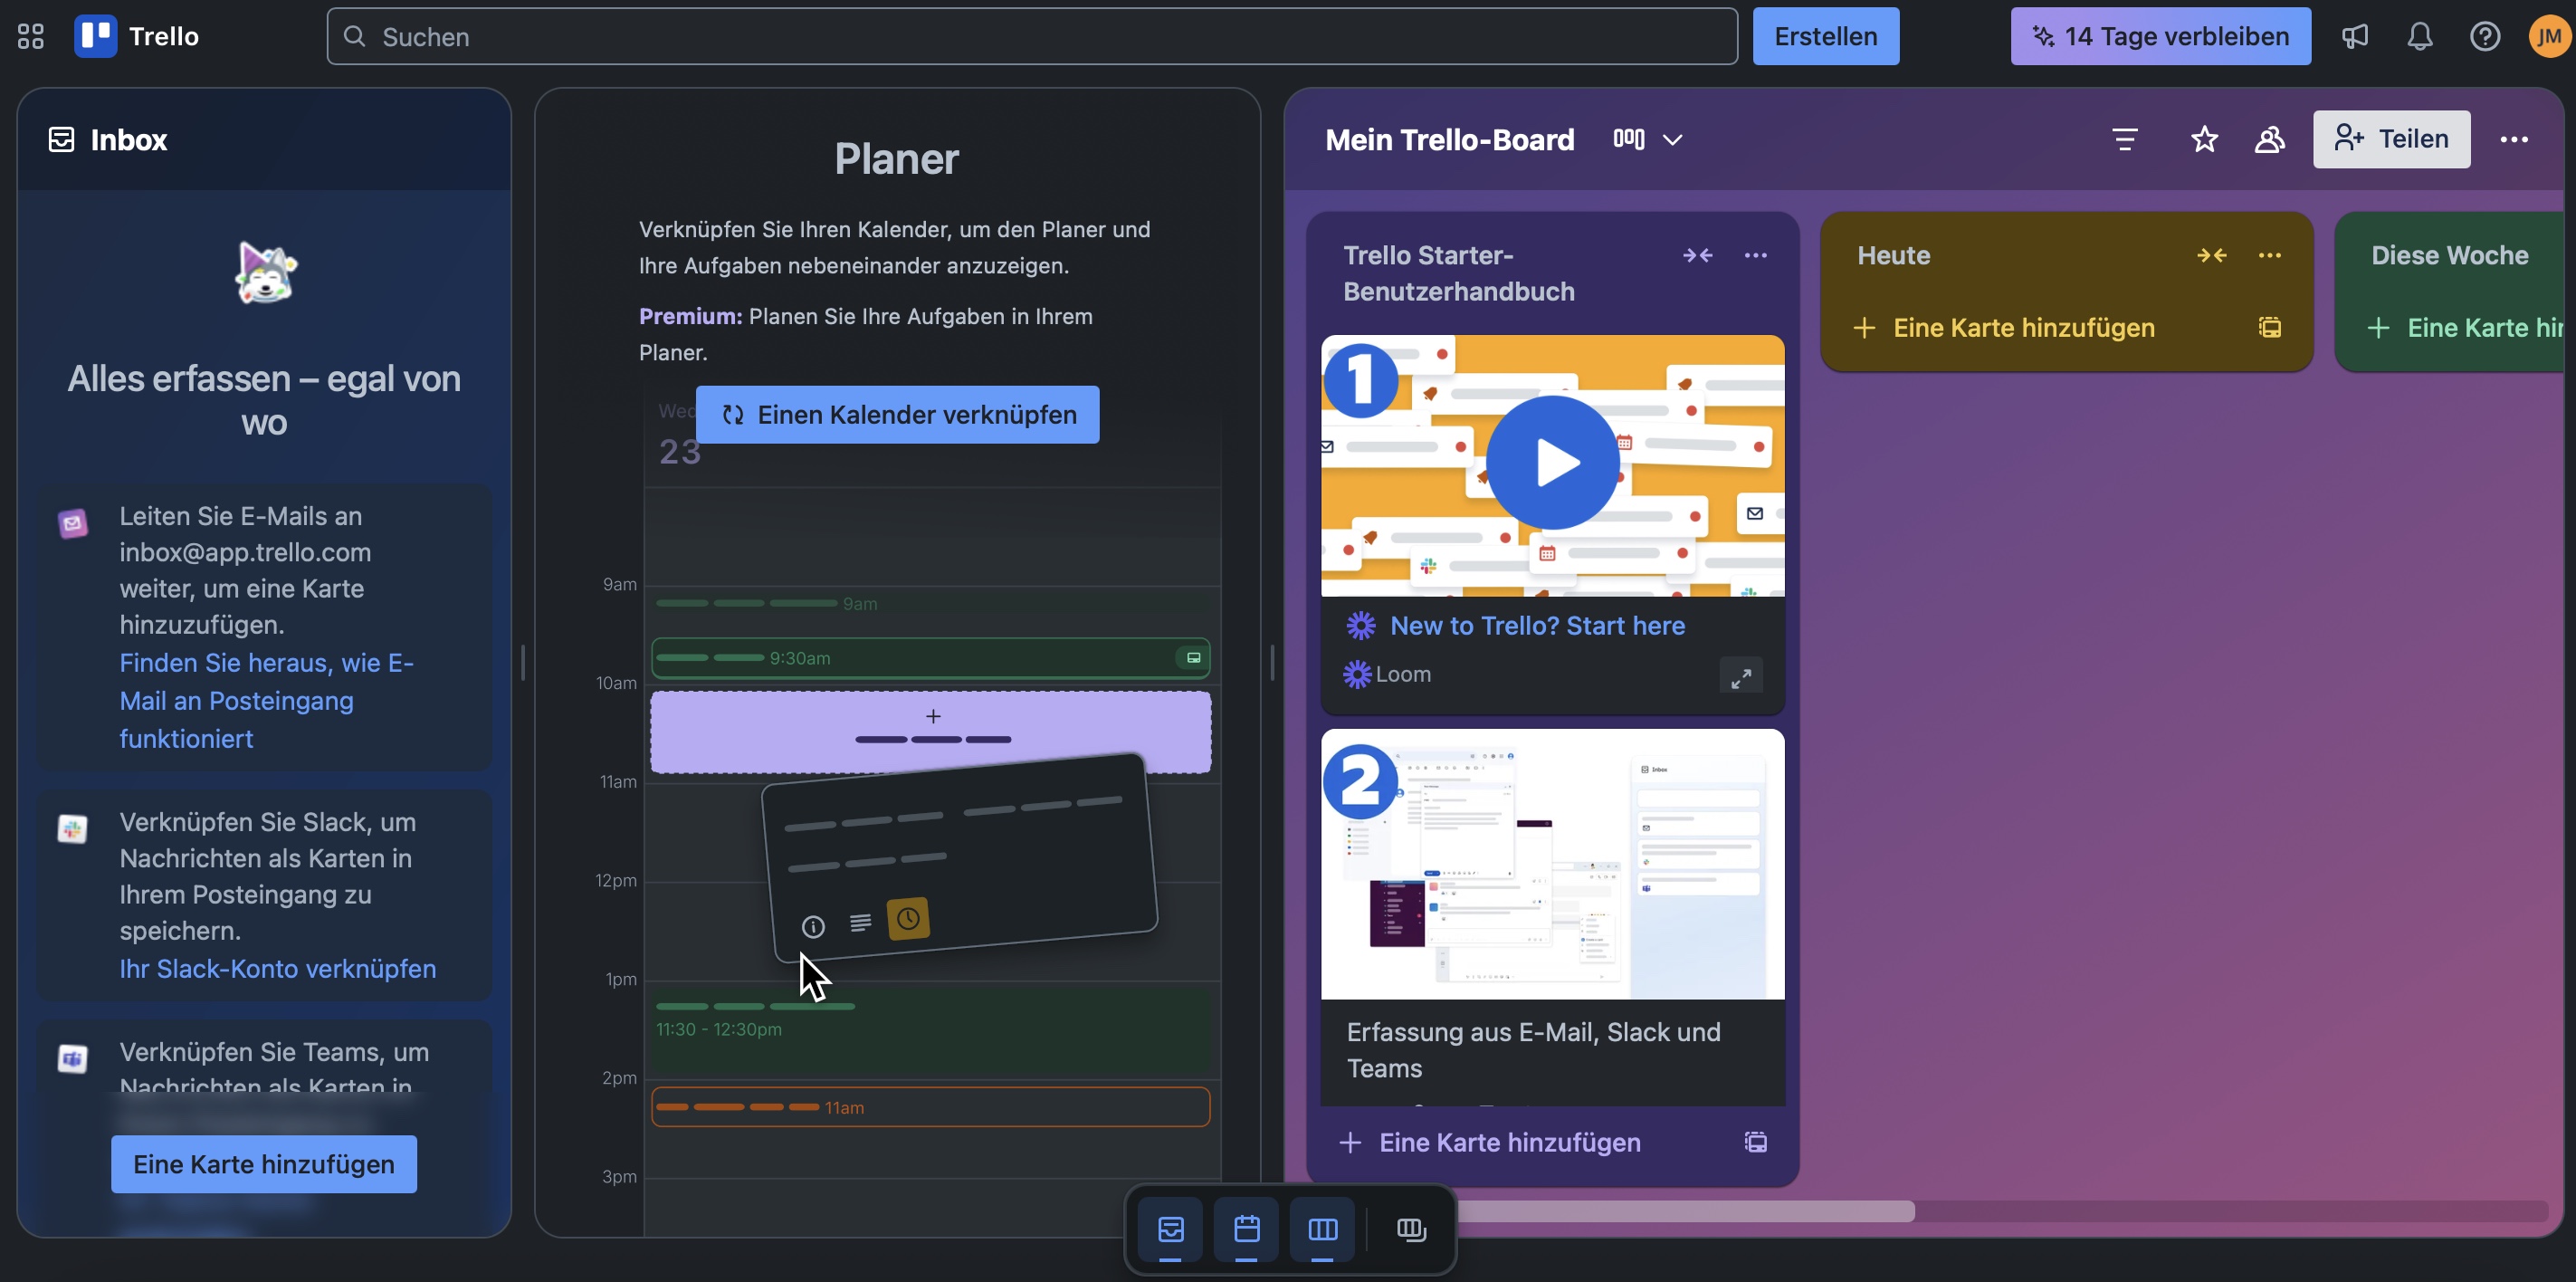The image size is (2576, 1282).
Task: Open the app switcher grid icon
Action: pyautogui.click(x=31, y=36)
